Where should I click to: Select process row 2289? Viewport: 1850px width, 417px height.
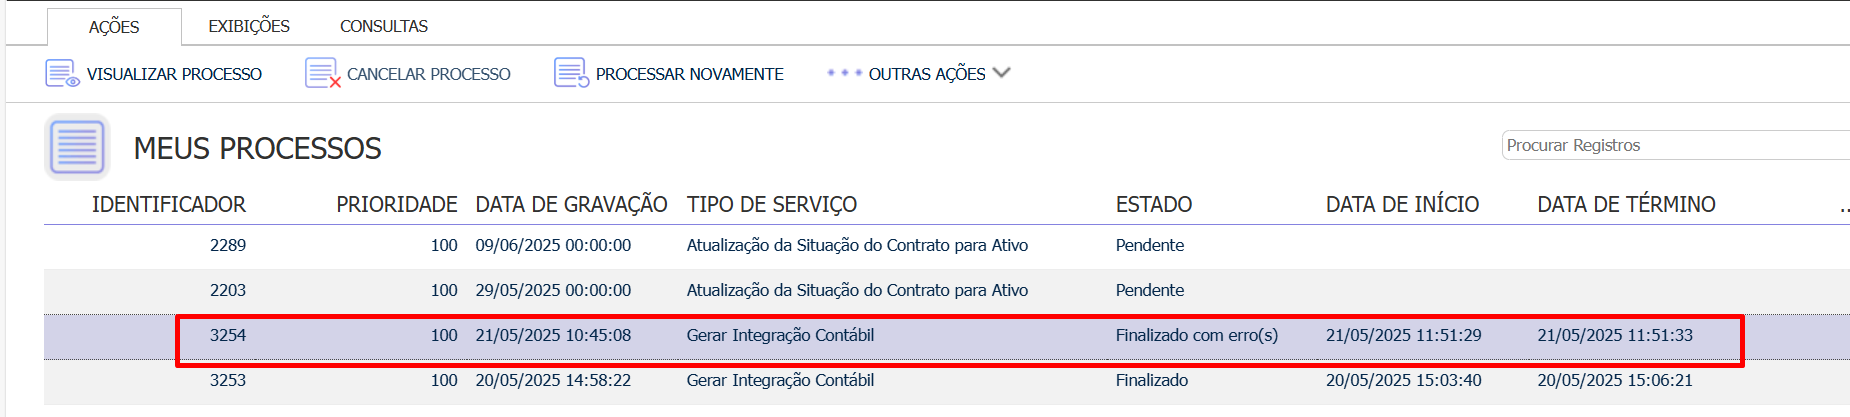pyautogui.click(x=947, y=246)
